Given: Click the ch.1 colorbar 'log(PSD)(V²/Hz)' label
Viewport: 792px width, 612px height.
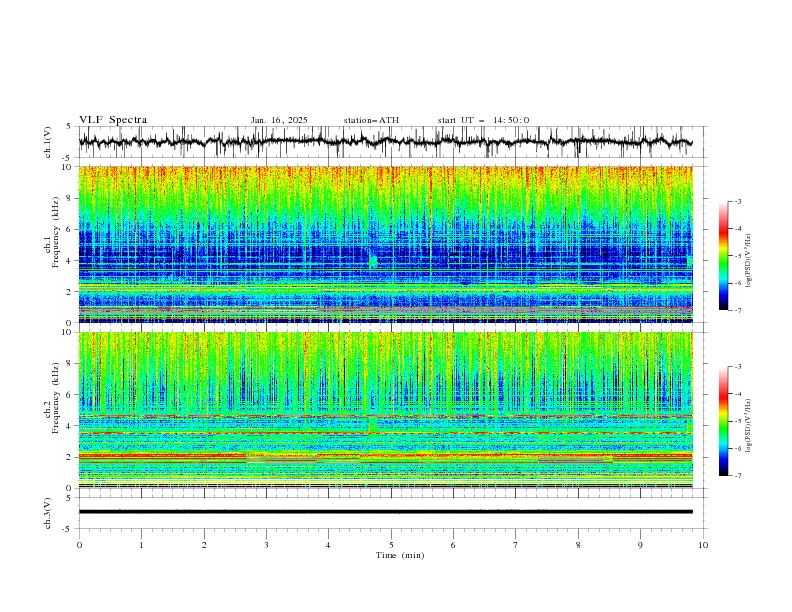Looking at the screenshot, I should [x=750, y=261].
